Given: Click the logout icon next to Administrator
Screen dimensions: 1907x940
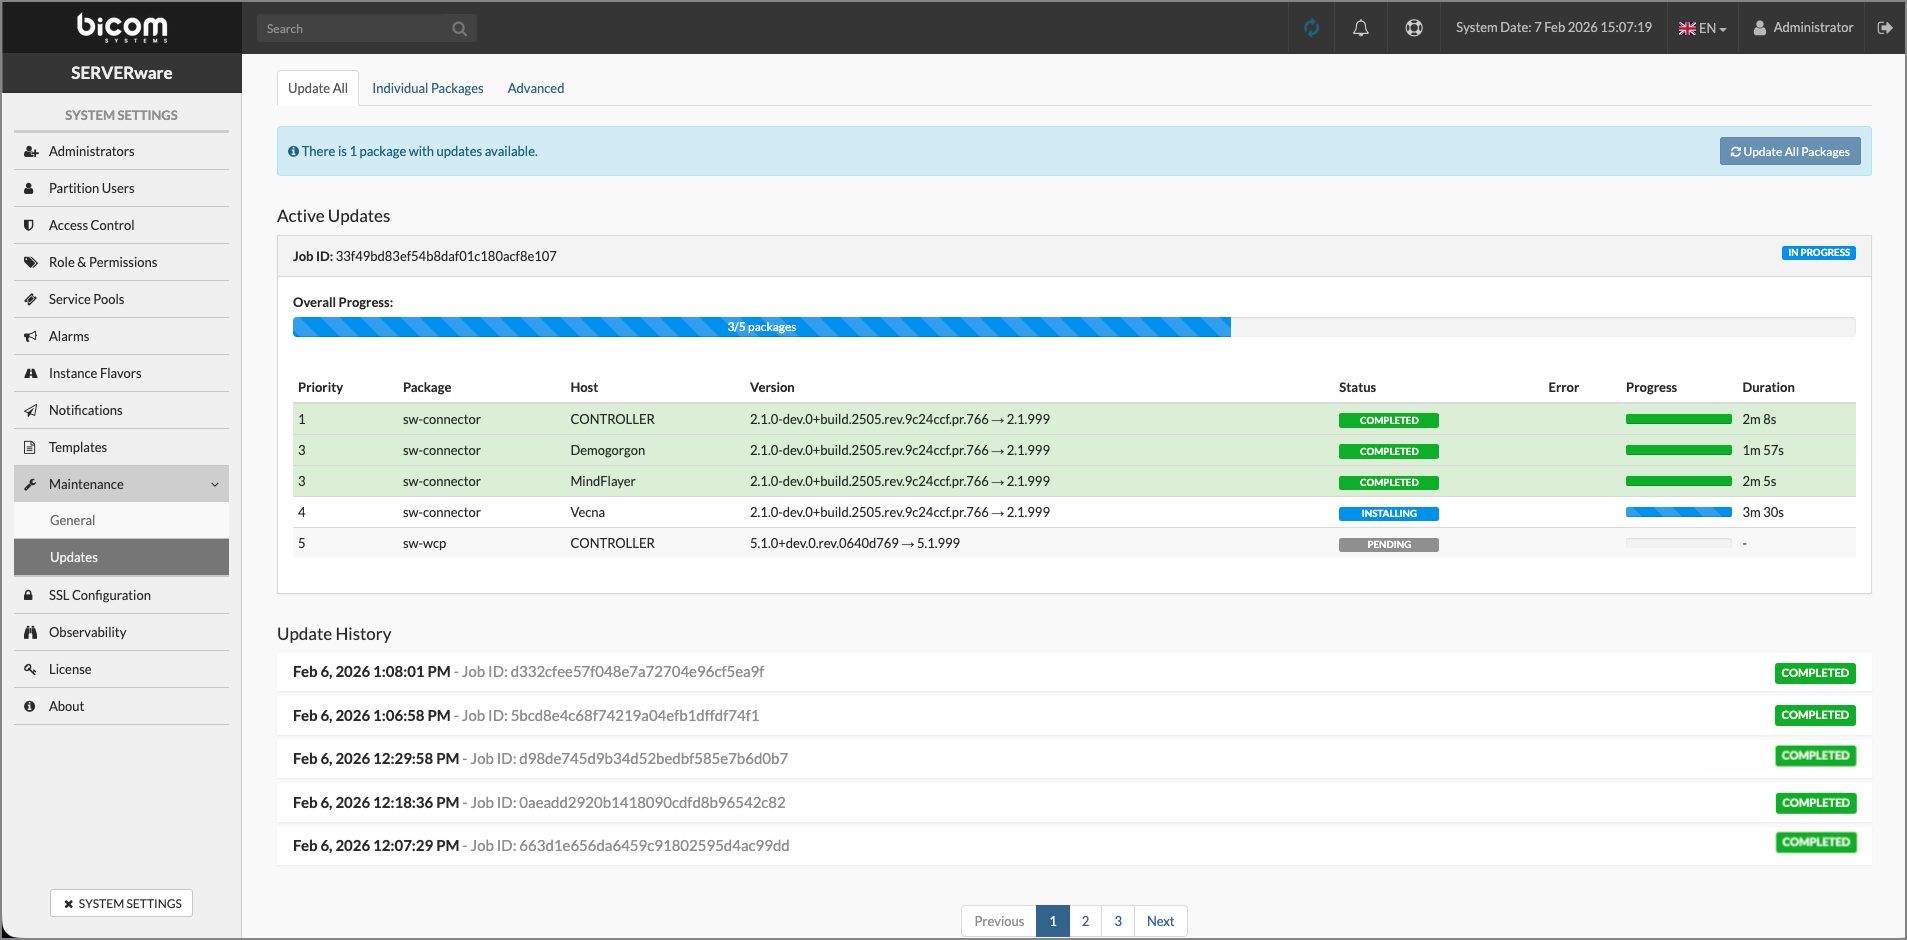Looking at the screenshot, I should [x=1885, y=28].
